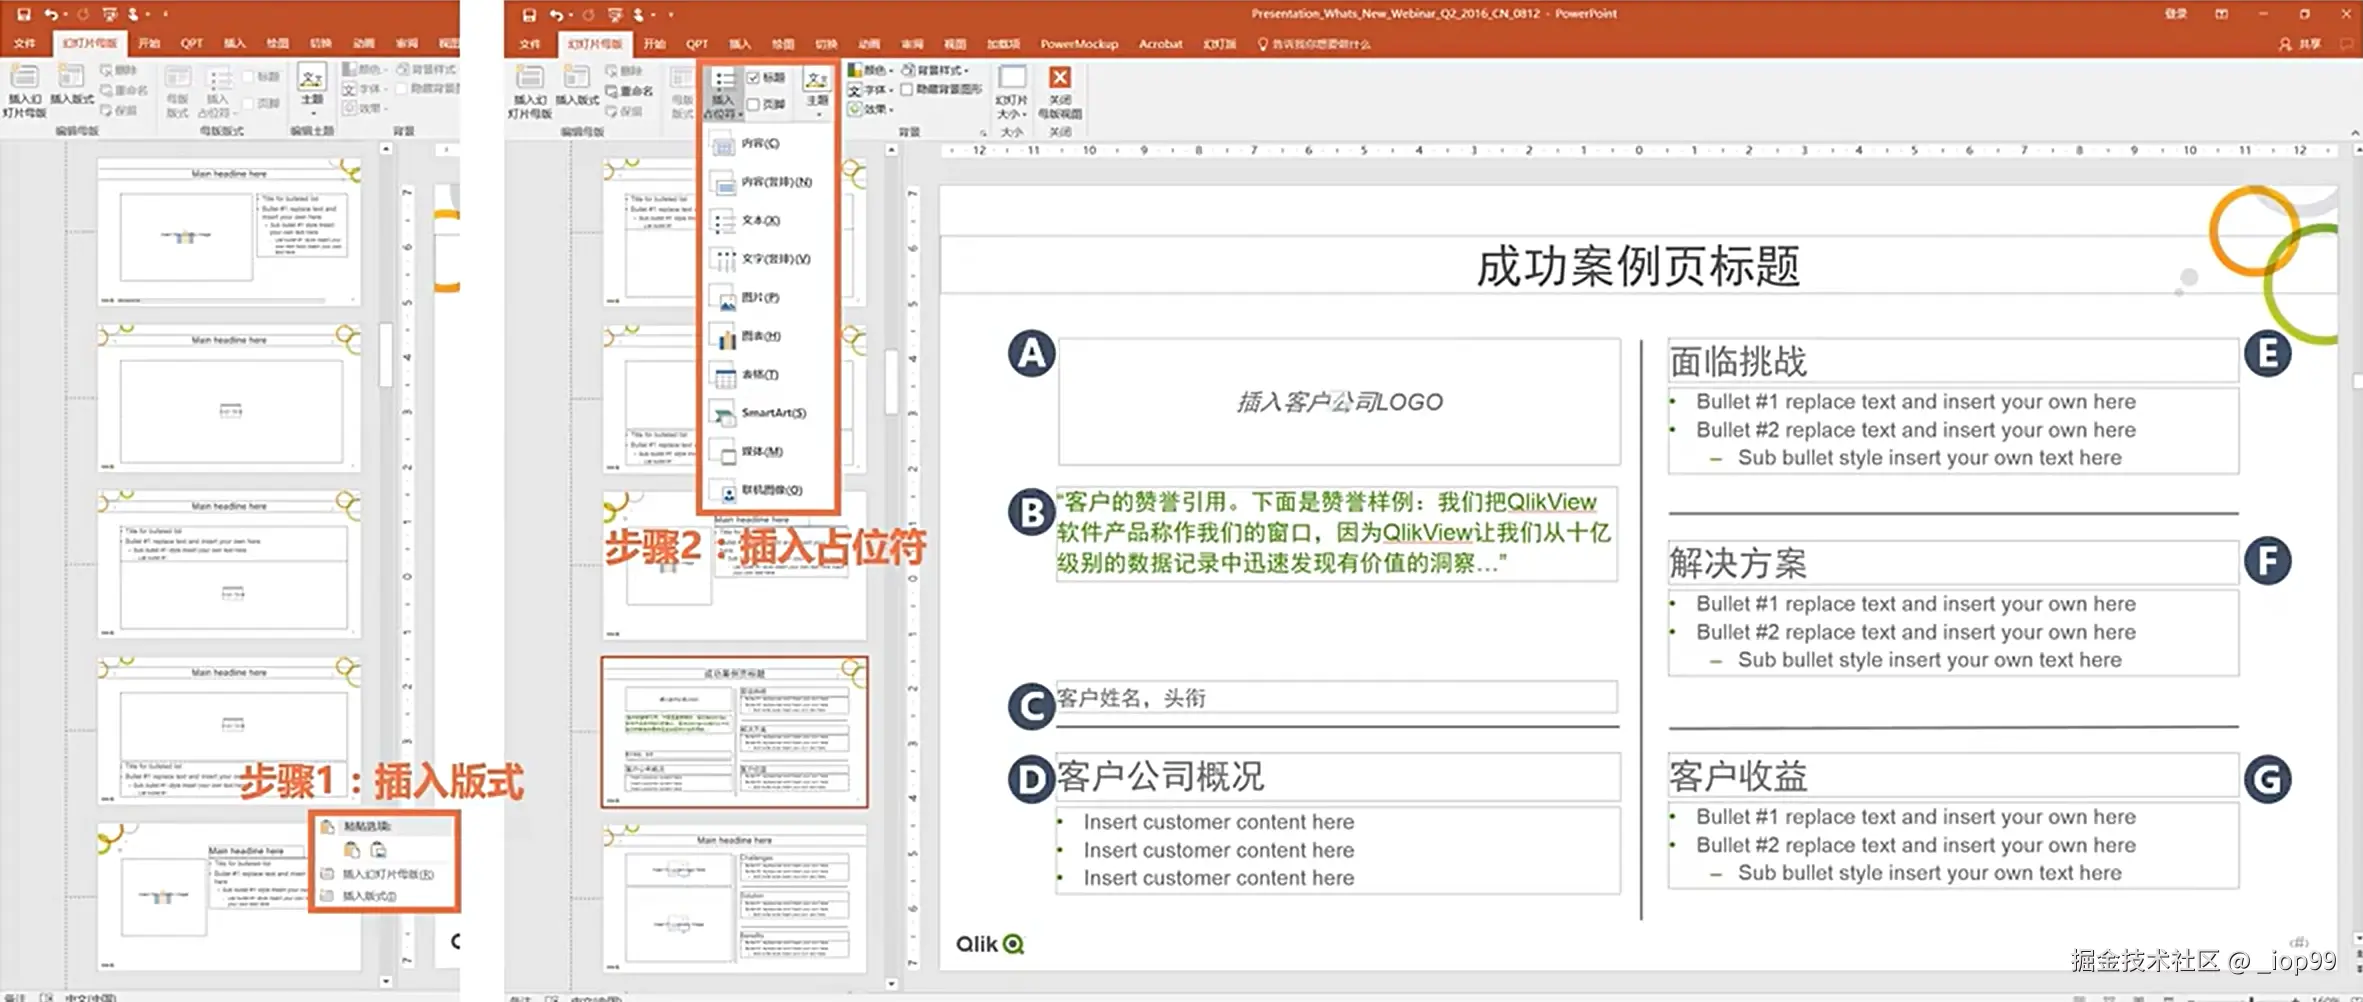Click the tell-me search box with lightbulb
This screenshot has height=1002, width=2363.
pyautogui.click(x=1314, y=44)
